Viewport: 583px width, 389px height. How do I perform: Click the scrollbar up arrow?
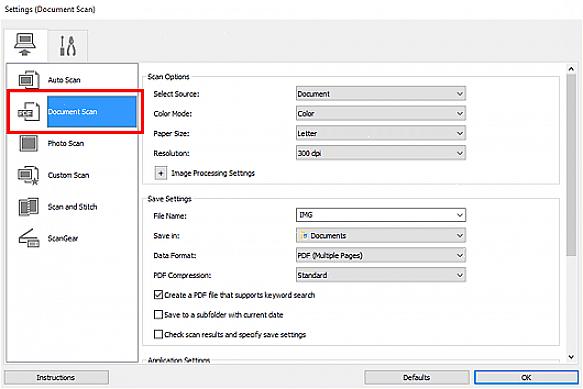click(x=571, y=69)
